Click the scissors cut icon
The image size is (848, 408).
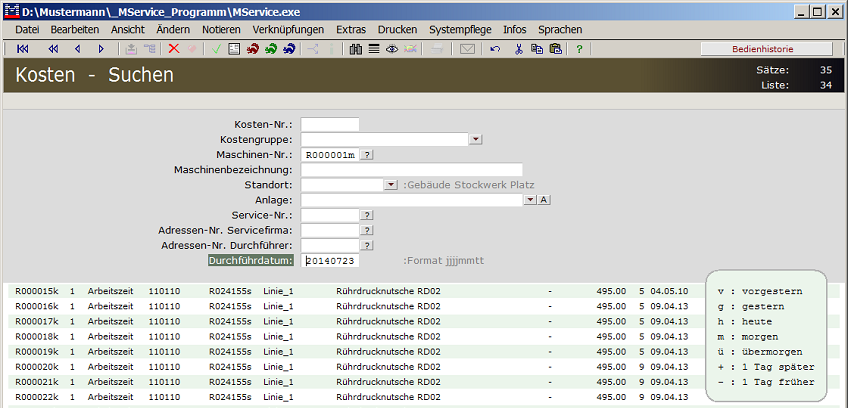519,48
